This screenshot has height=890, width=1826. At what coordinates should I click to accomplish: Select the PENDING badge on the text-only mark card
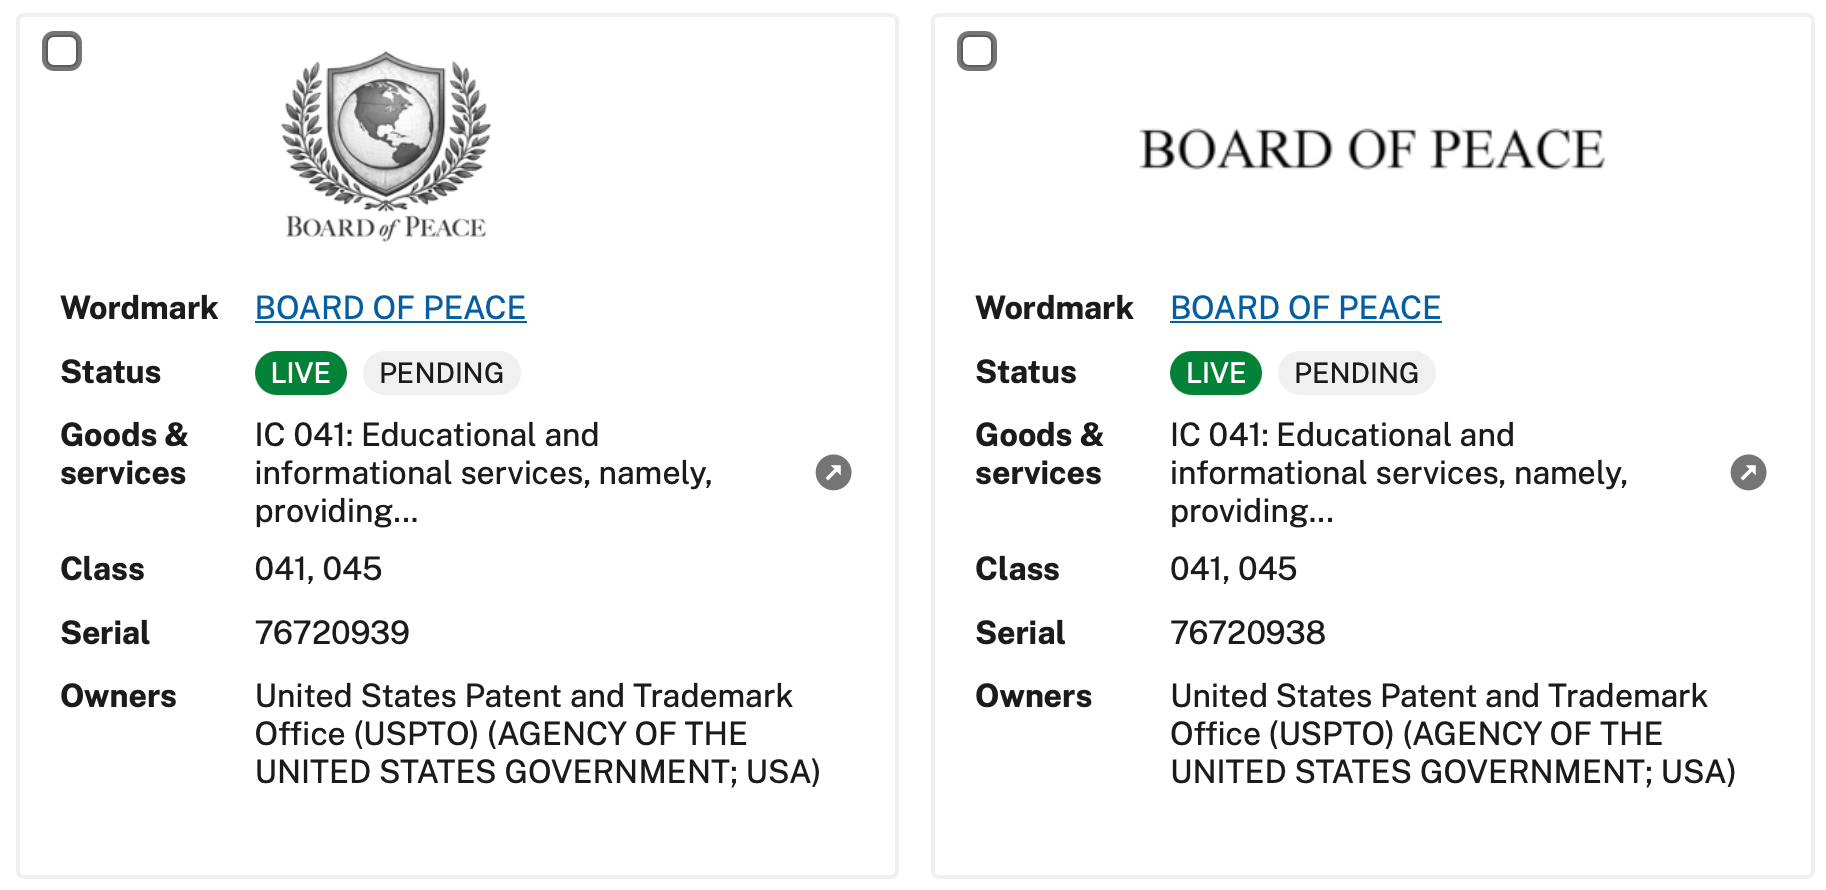(x=1356, y=373)
